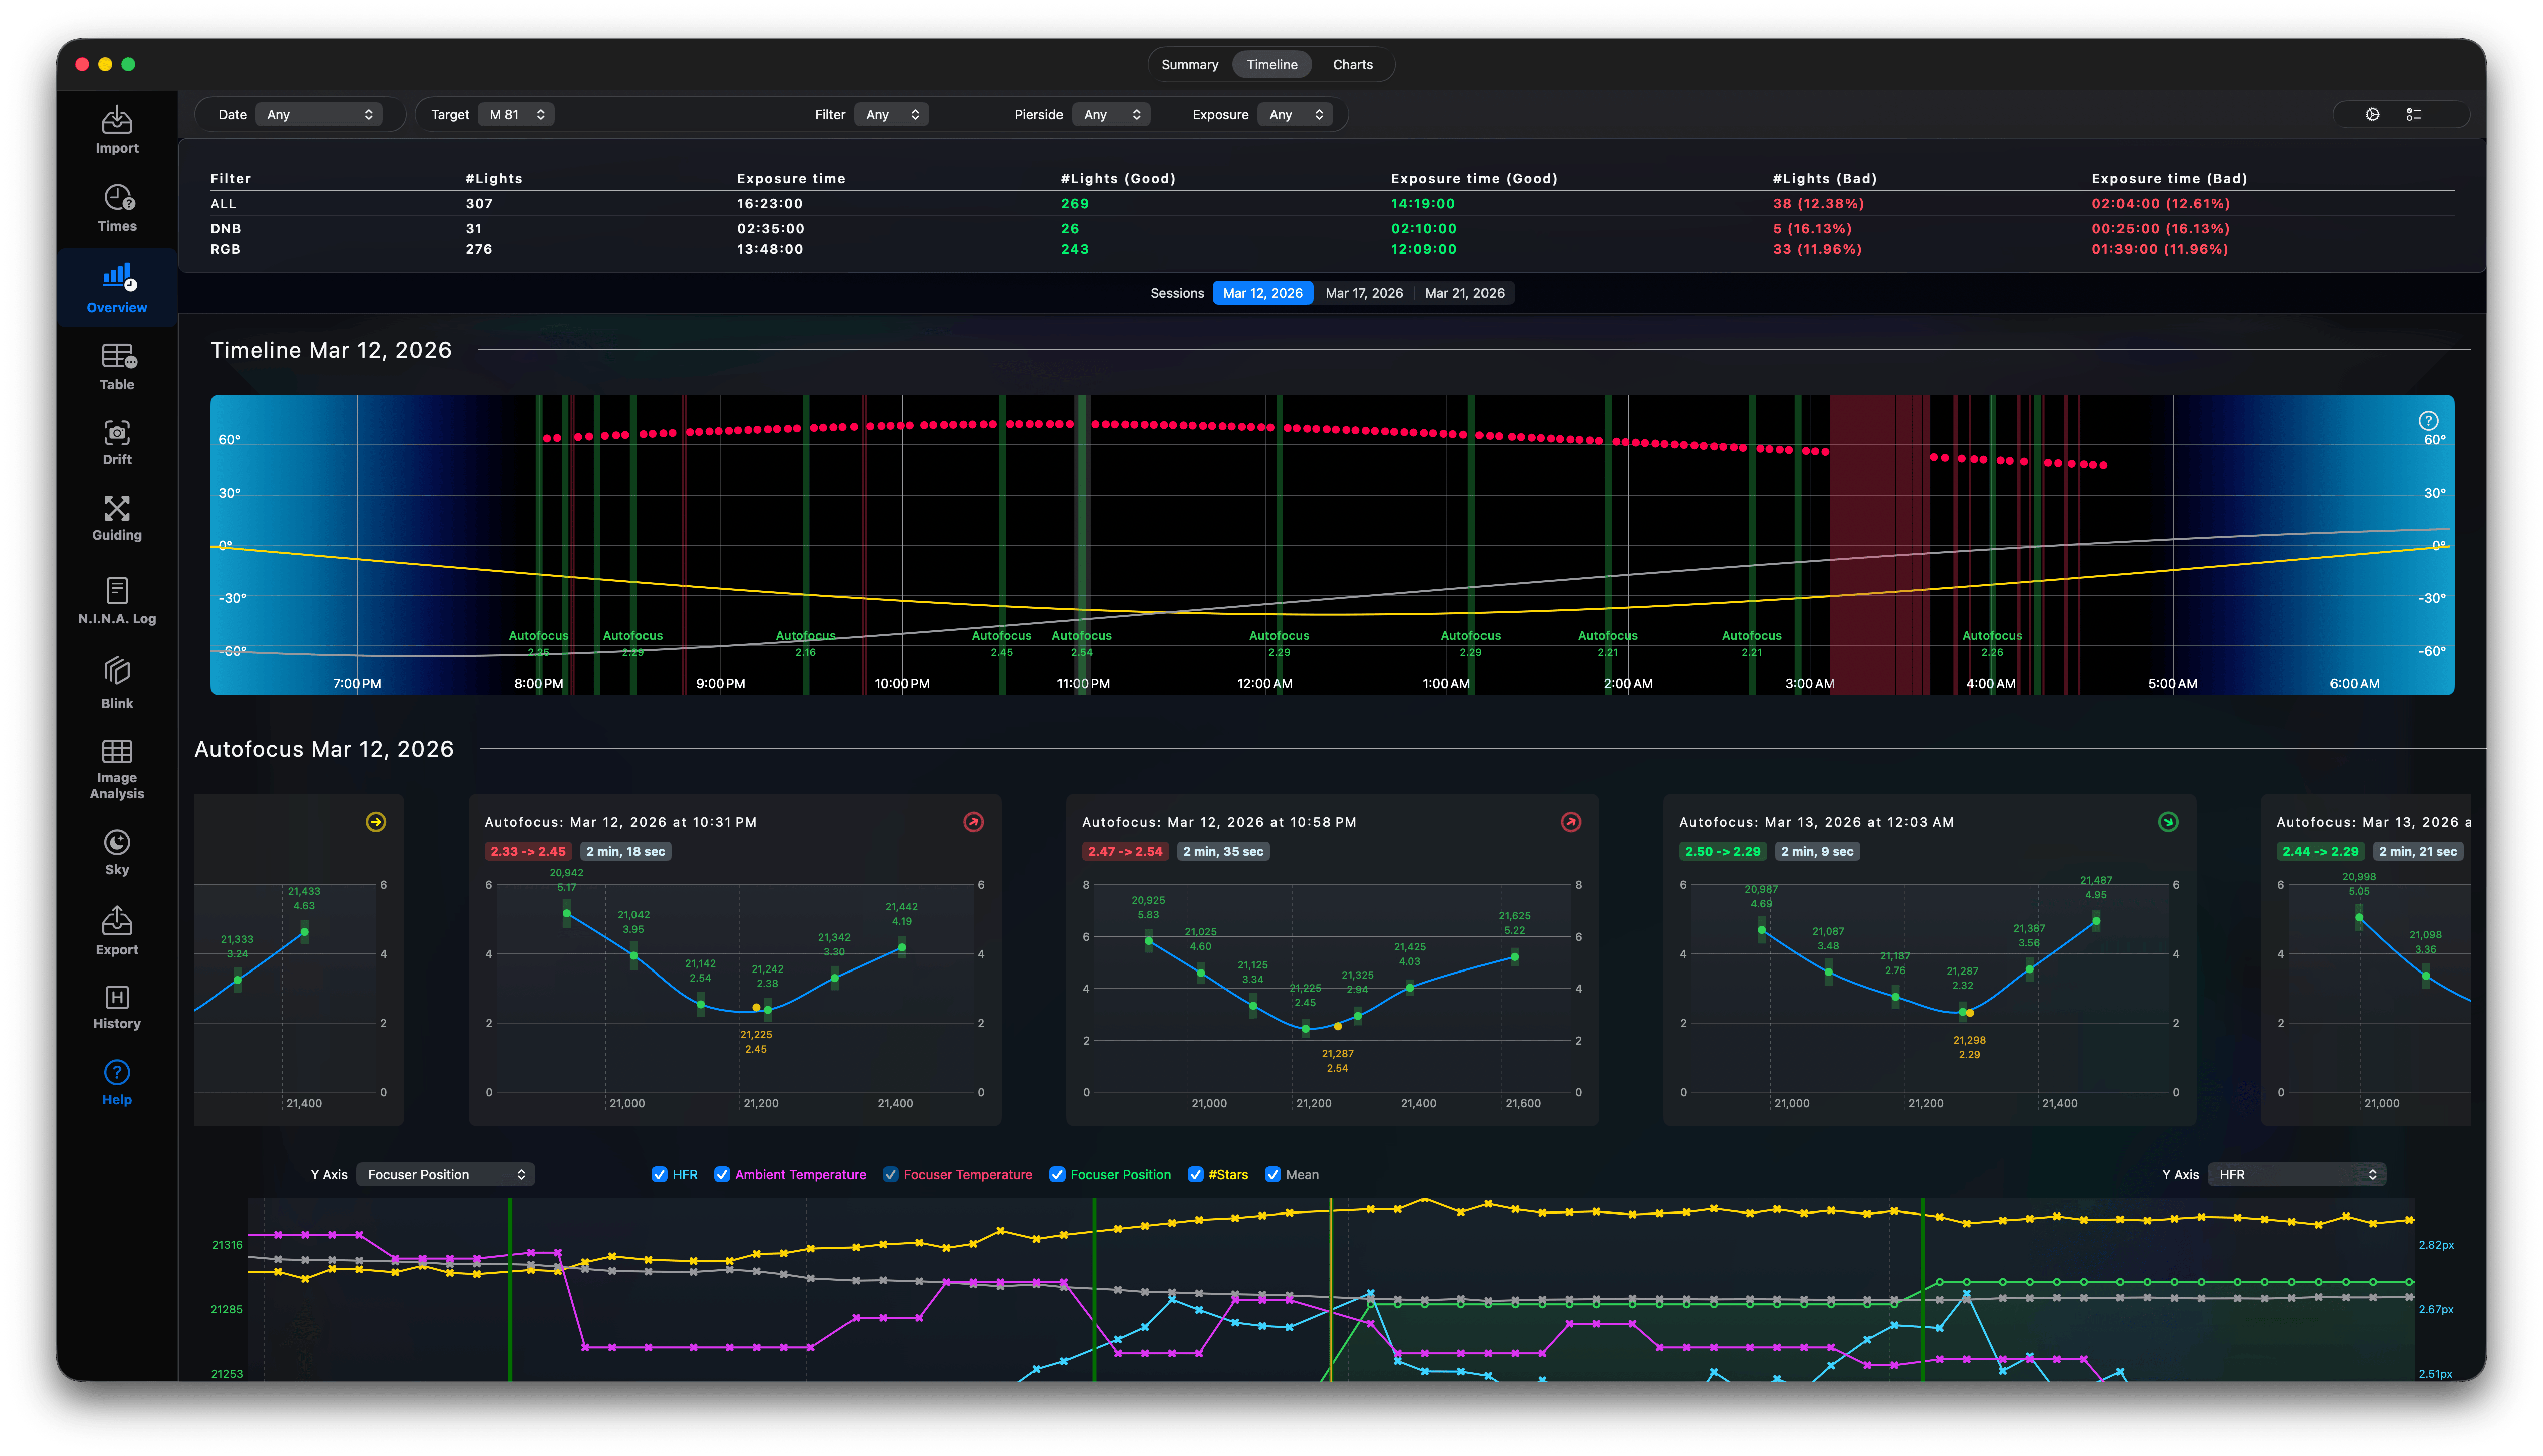Image resolution: width=2543 pixels, height=1456 pixels.
Task: Open the Target M 81 dropdown
Action: pyautogui.click(x=516, y=114)
